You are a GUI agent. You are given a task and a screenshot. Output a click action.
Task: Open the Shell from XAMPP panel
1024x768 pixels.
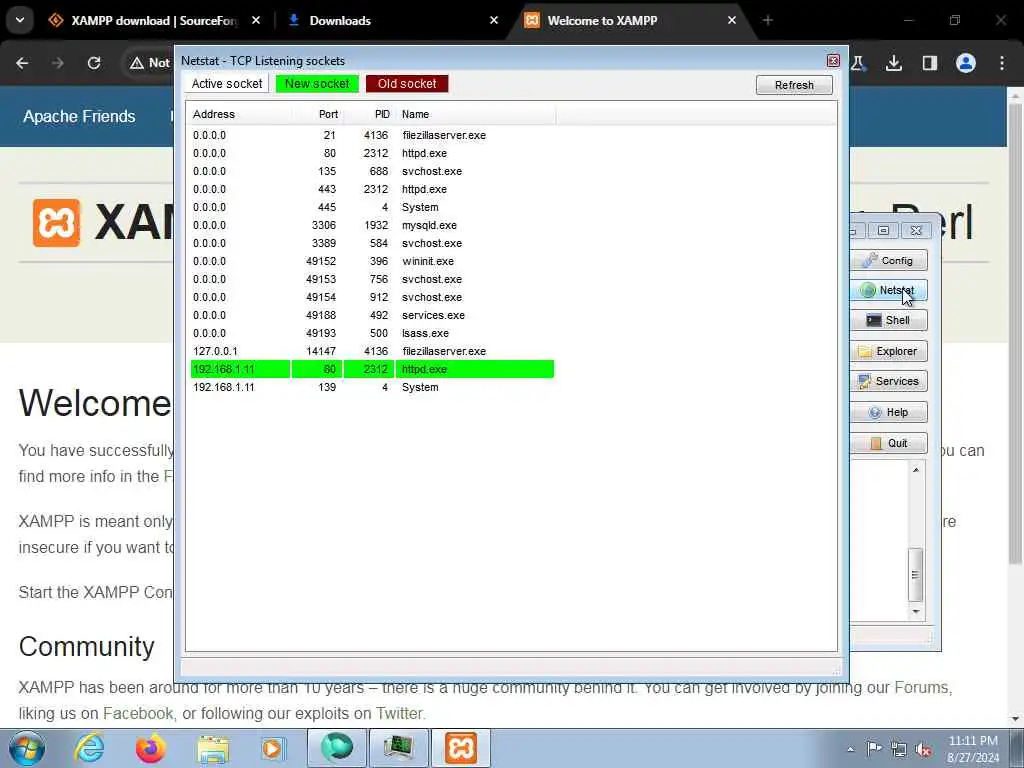889,320
